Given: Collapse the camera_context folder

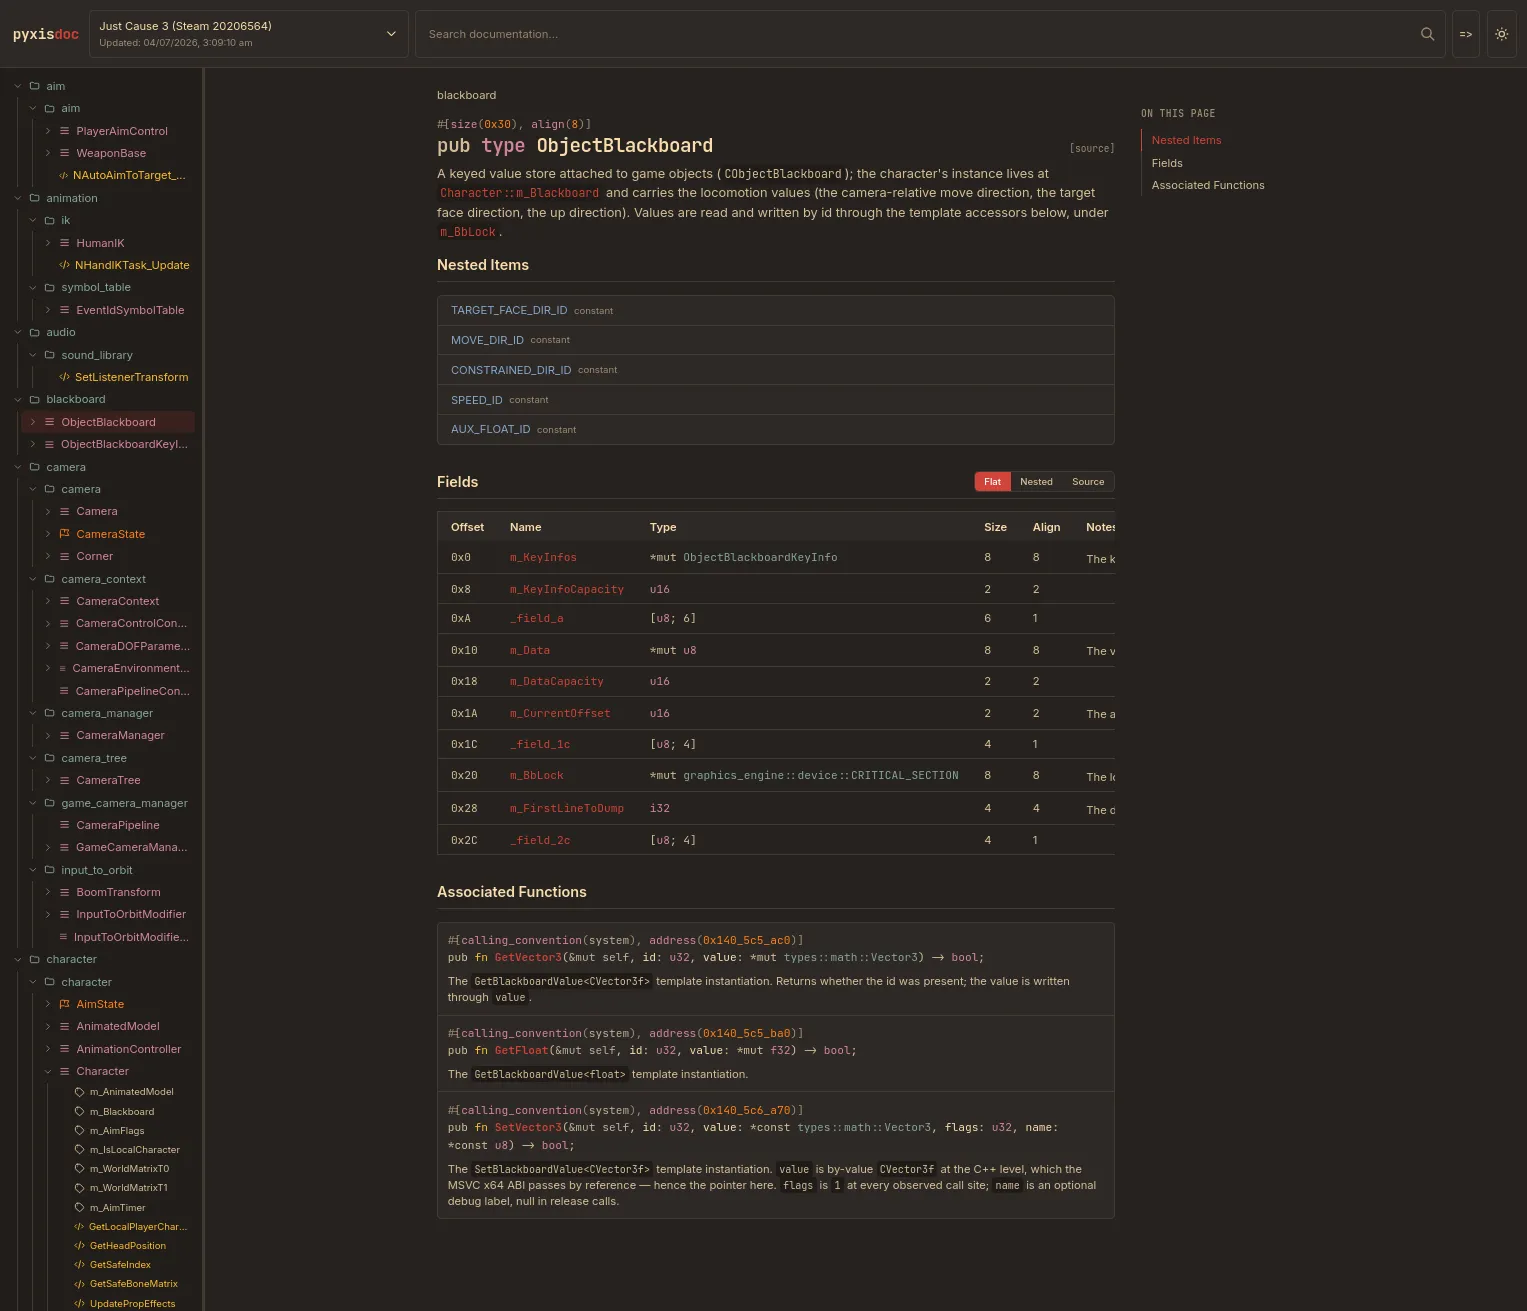Looking at the screenshot, I should [x=33, y=579].
